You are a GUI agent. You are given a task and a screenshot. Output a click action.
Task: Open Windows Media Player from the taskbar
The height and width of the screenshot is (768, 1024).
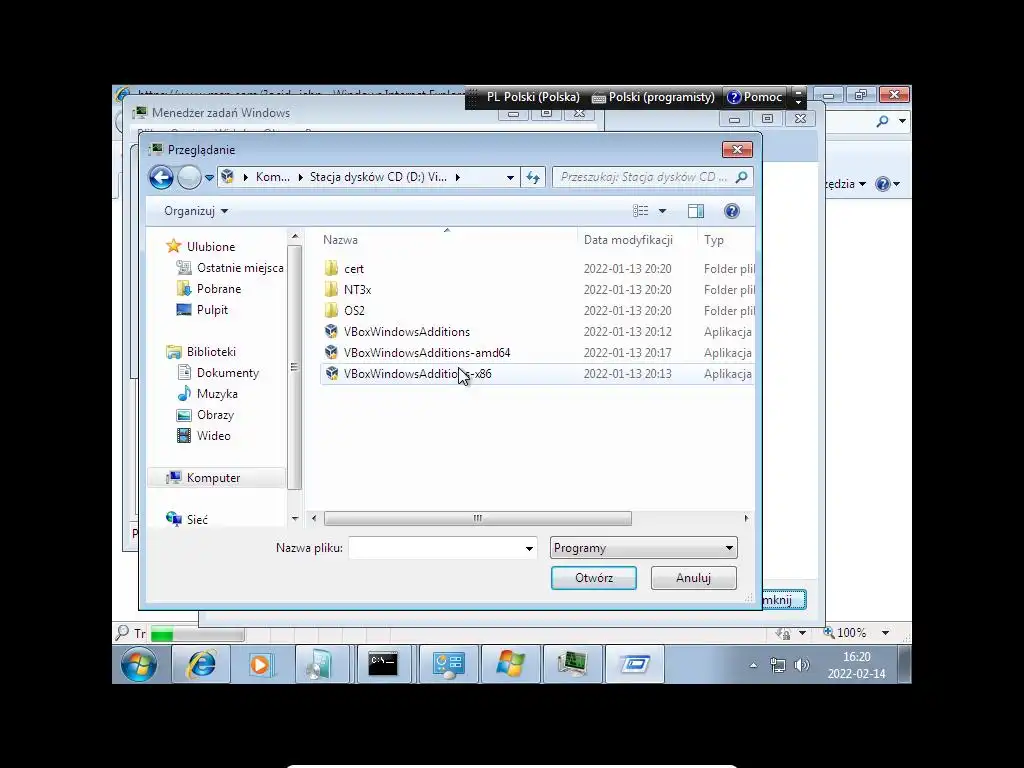tap(261, 665)
